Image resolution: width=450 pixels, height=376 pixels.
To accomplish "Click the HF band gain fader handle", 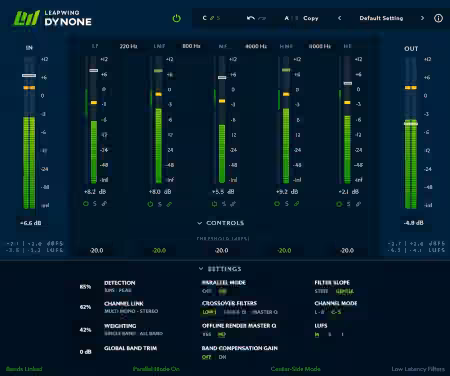I will (348, 83).
